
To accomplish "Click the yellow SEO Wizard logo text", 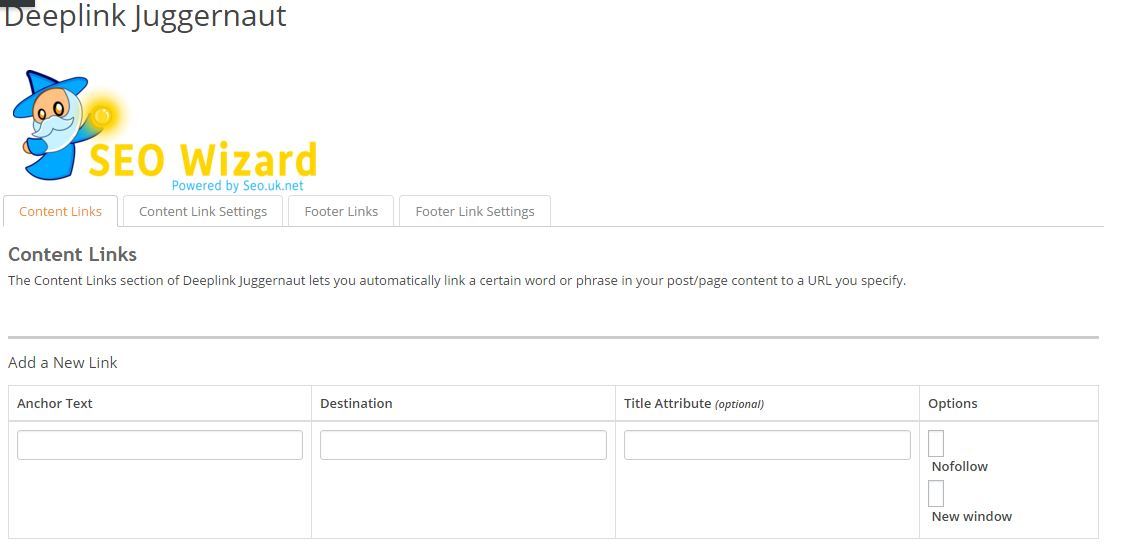I will (x=203, y=160).
